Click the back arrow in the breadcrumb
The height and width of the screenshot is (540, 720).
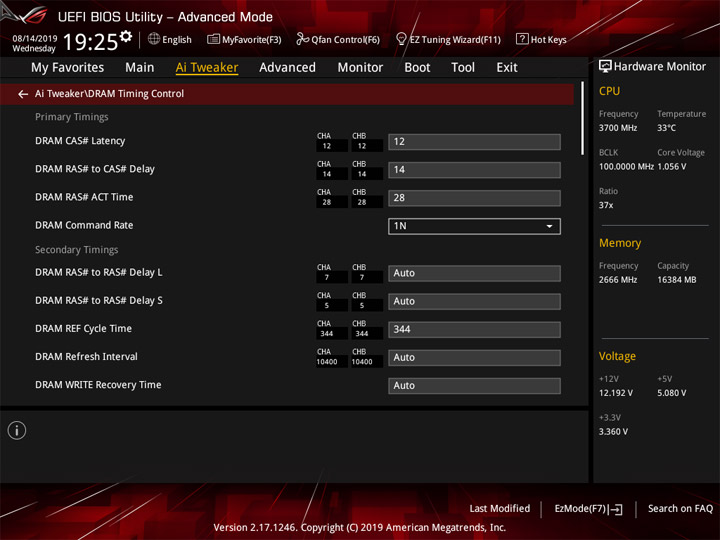(23, 94)
